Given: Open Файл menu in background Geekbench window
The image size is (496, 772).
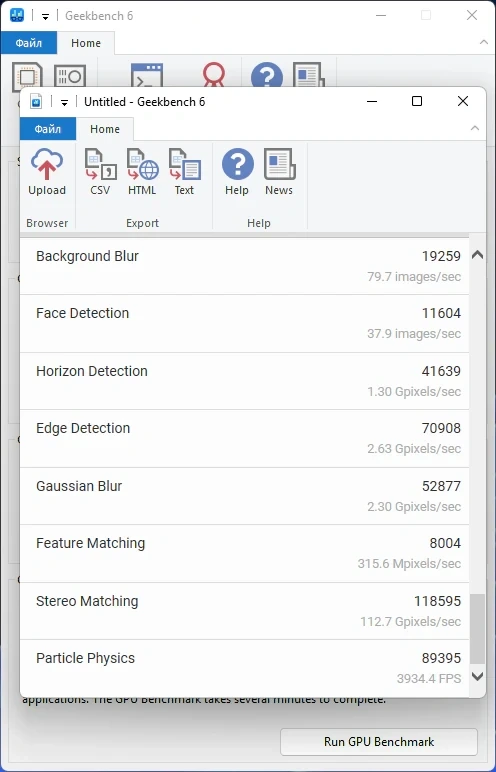Looking at the screenshot, I should [29, 43].
